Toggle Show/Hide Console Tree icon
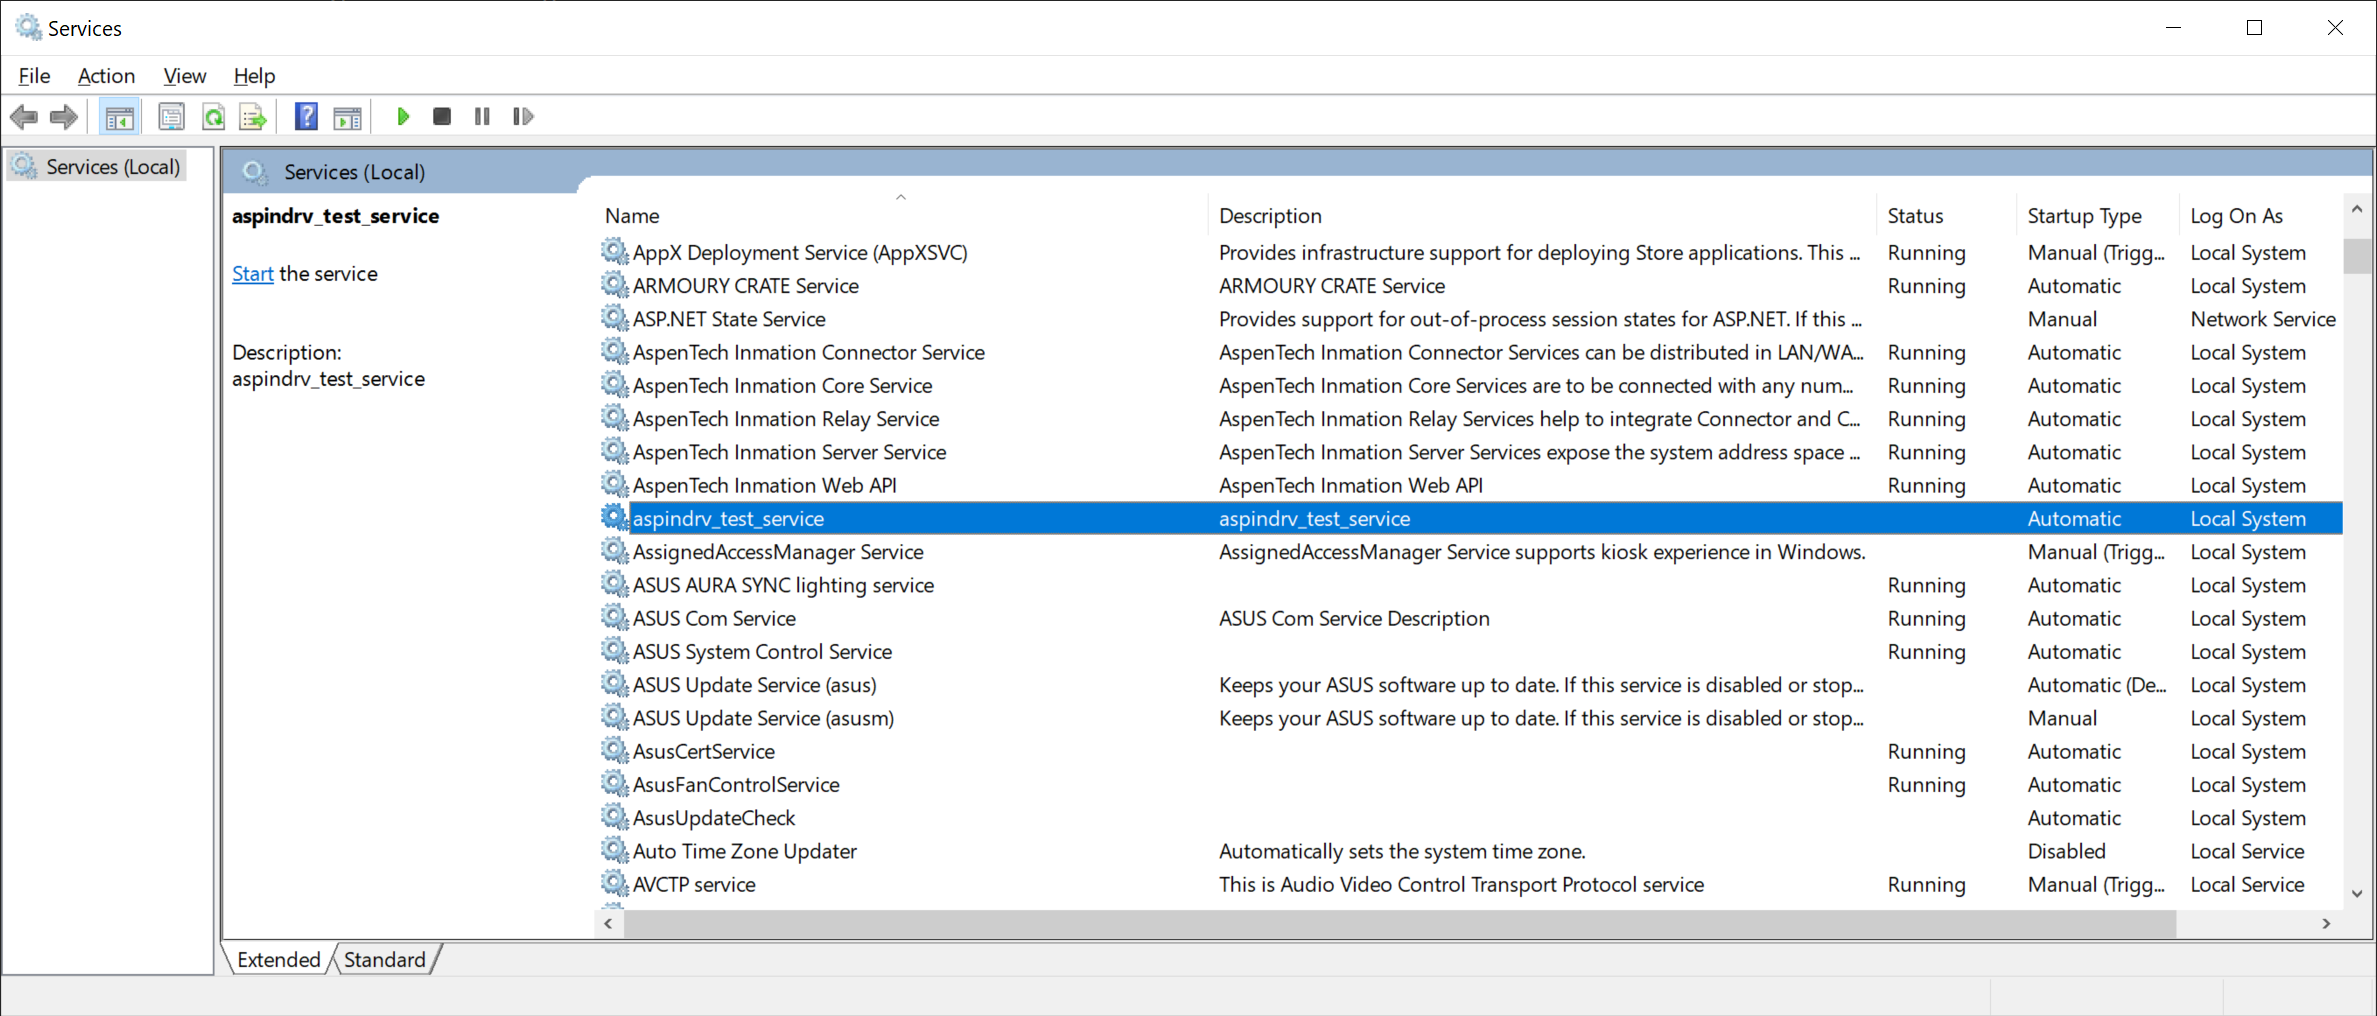 pos(120,117)
